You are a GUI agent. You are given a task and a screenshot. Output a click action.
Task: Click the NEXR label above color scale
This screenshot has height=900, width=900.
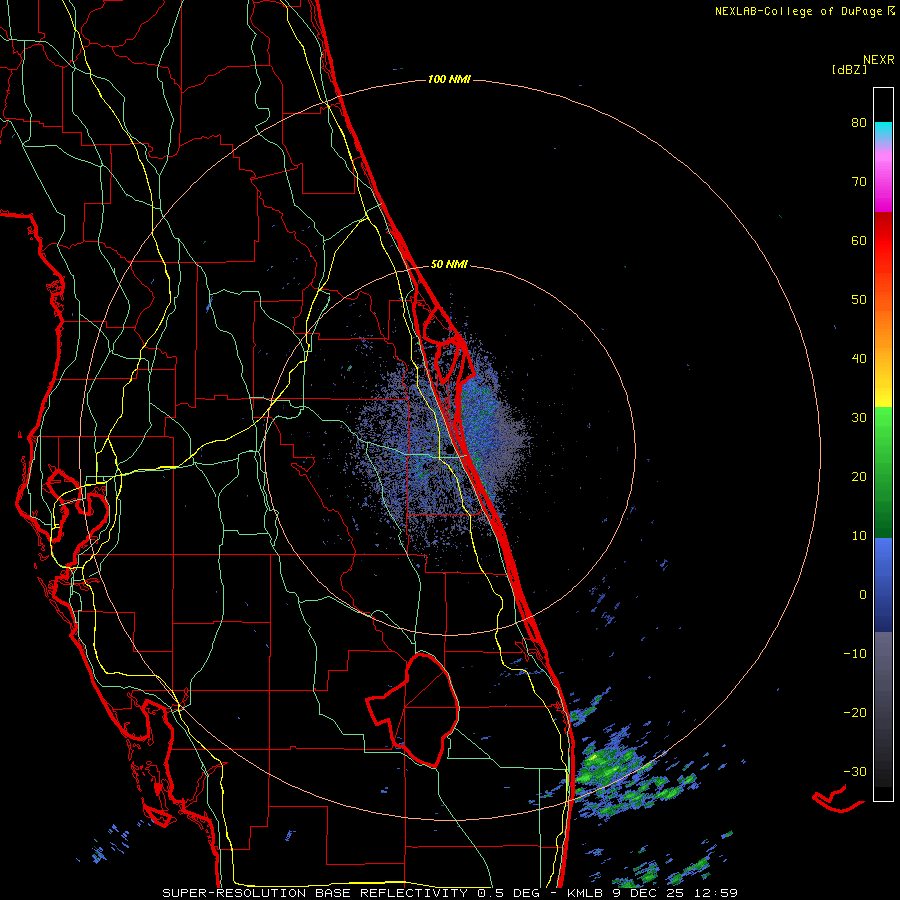[879, 60]
